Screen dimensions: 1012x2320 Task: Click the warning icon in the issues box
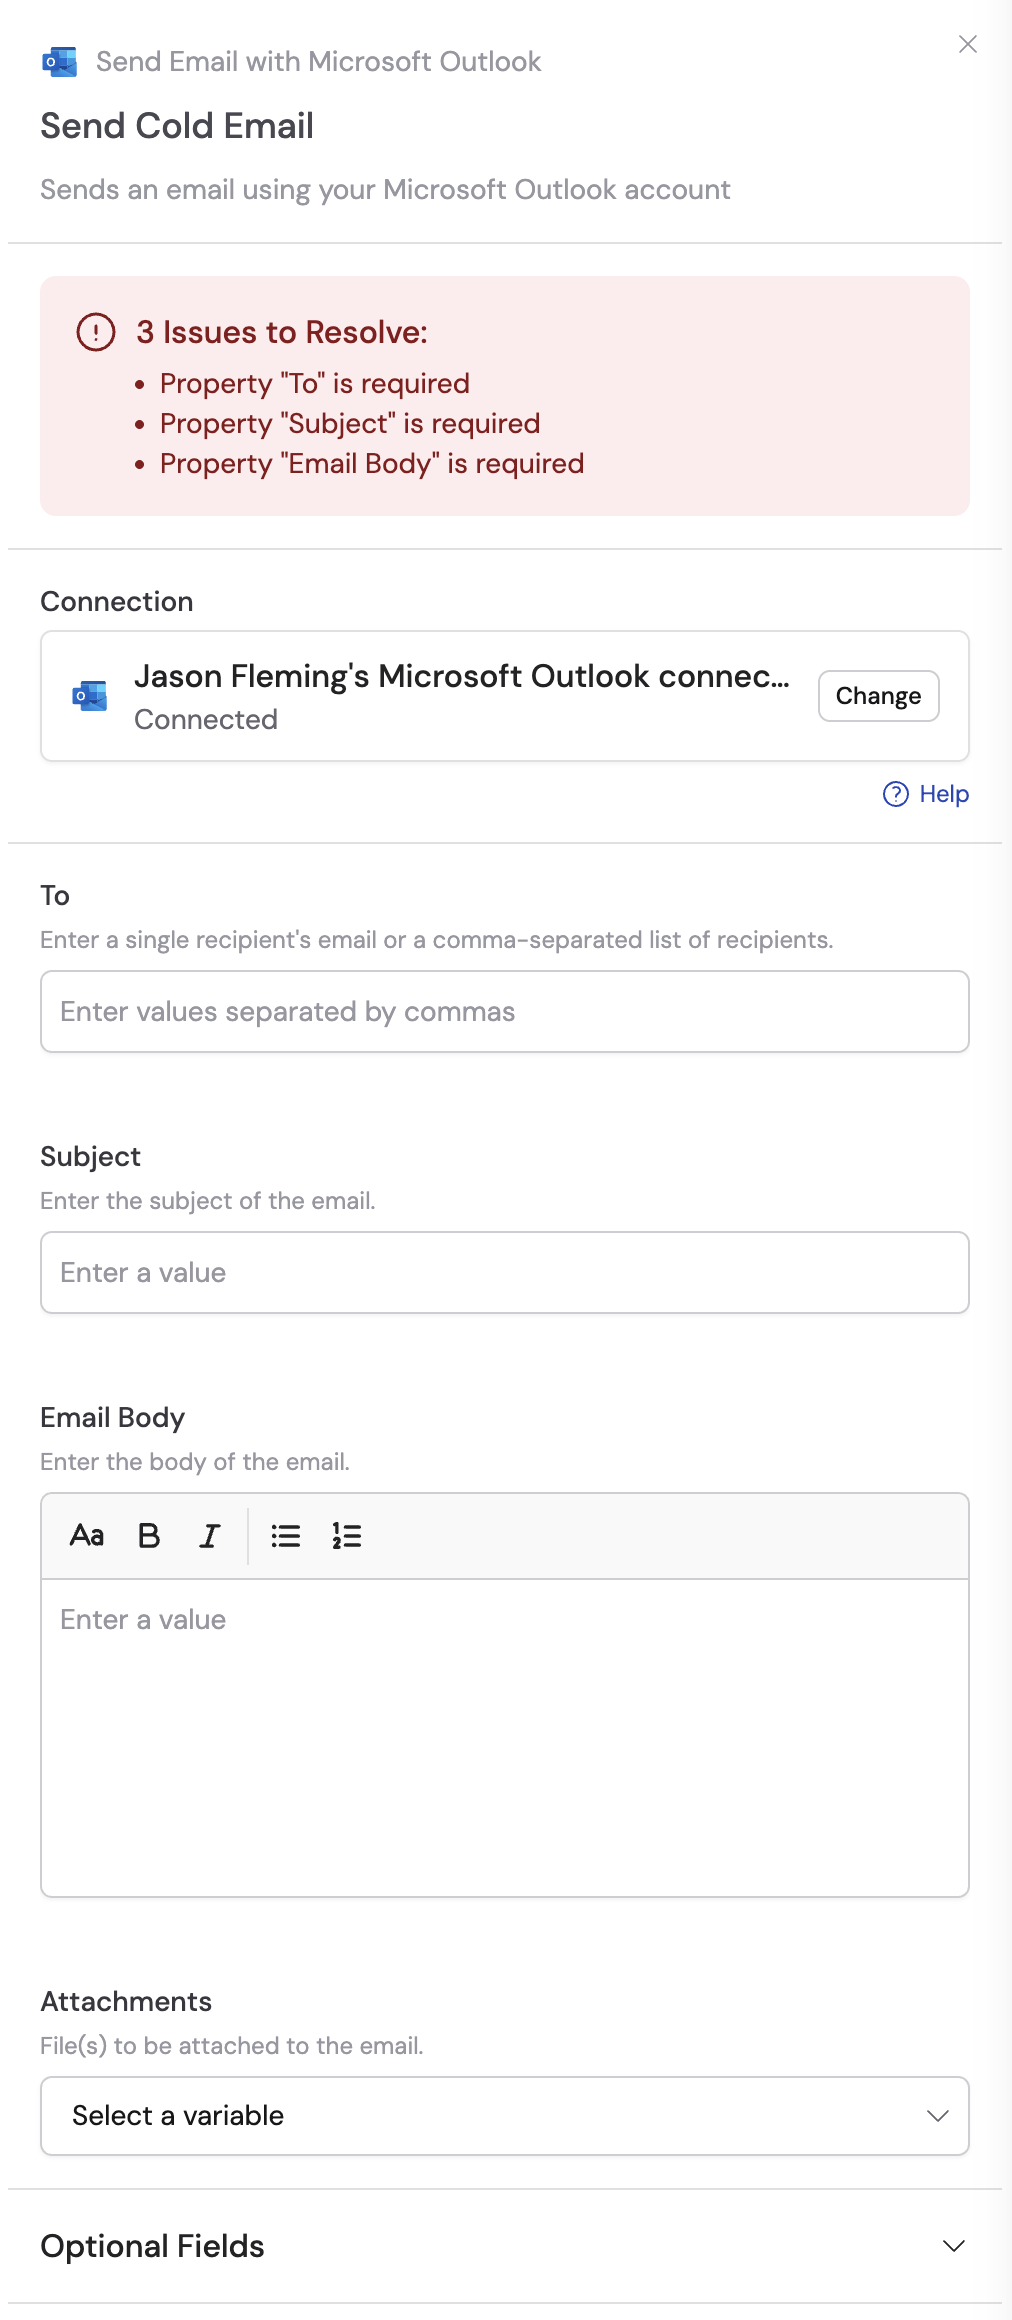96,332
